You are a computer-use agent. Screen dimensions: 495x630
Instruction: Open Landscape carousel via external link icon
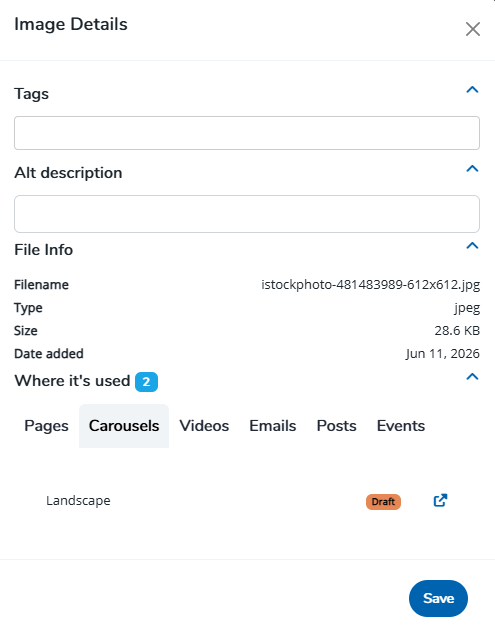[x=440, y=500]
